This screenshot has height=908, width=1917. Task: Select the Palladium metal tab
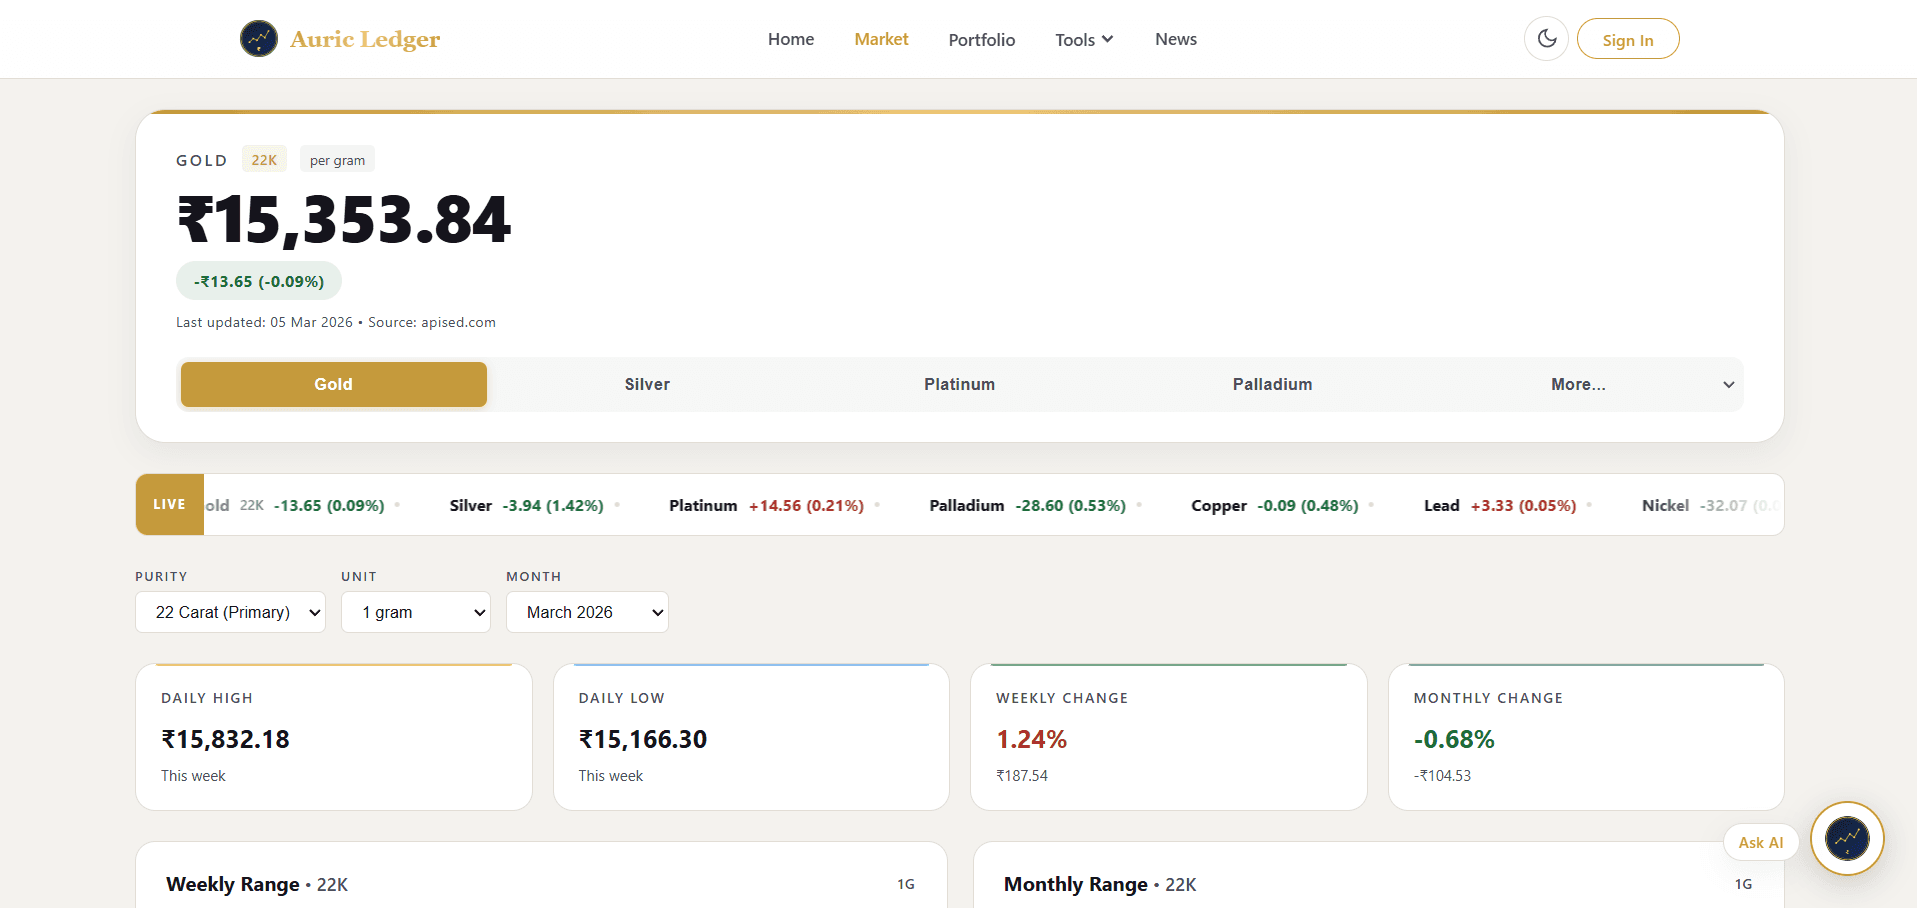pos(1271,384)
